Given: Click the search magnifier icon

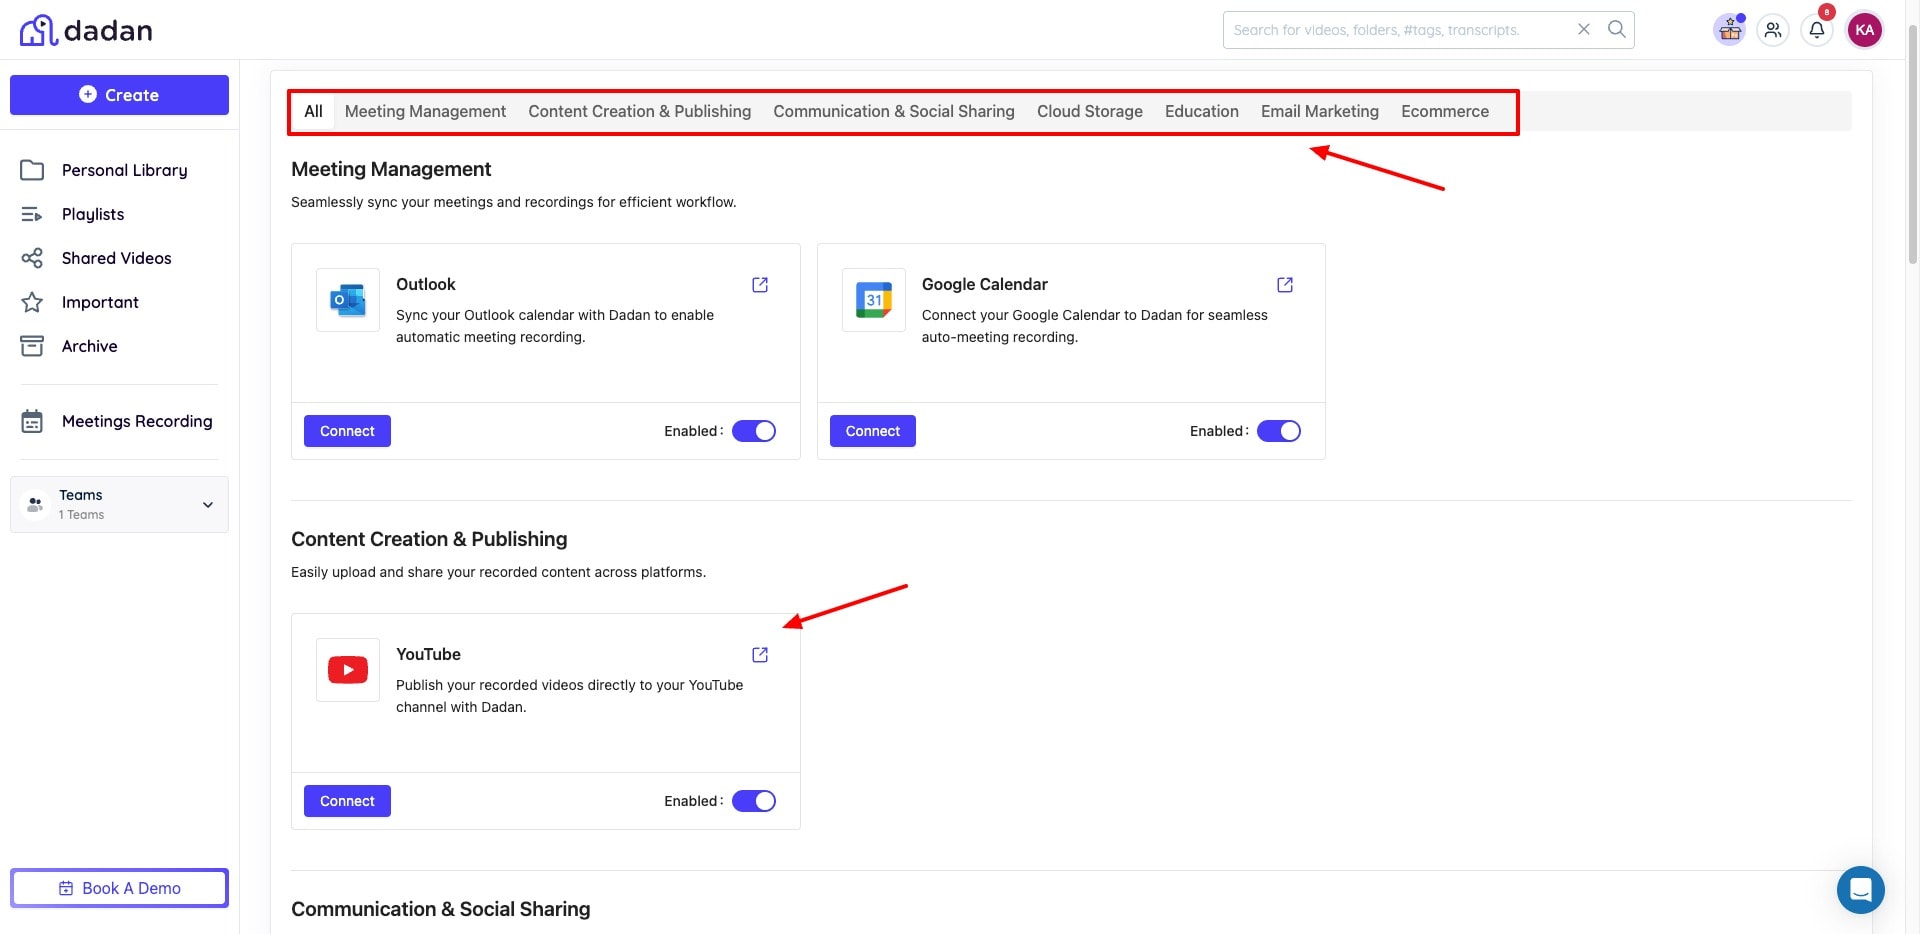Looking at the screenshot, I should [1616, 30].
